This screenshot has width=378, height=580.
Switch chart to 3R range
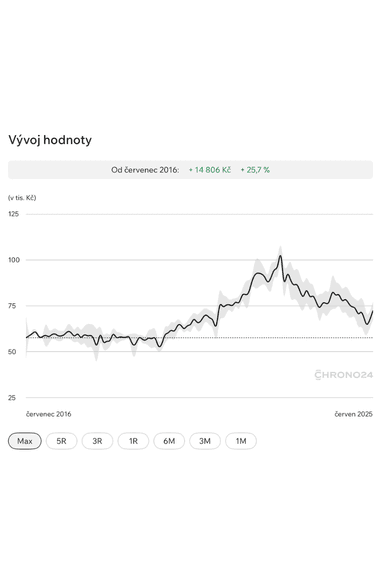tap(97, 441)
